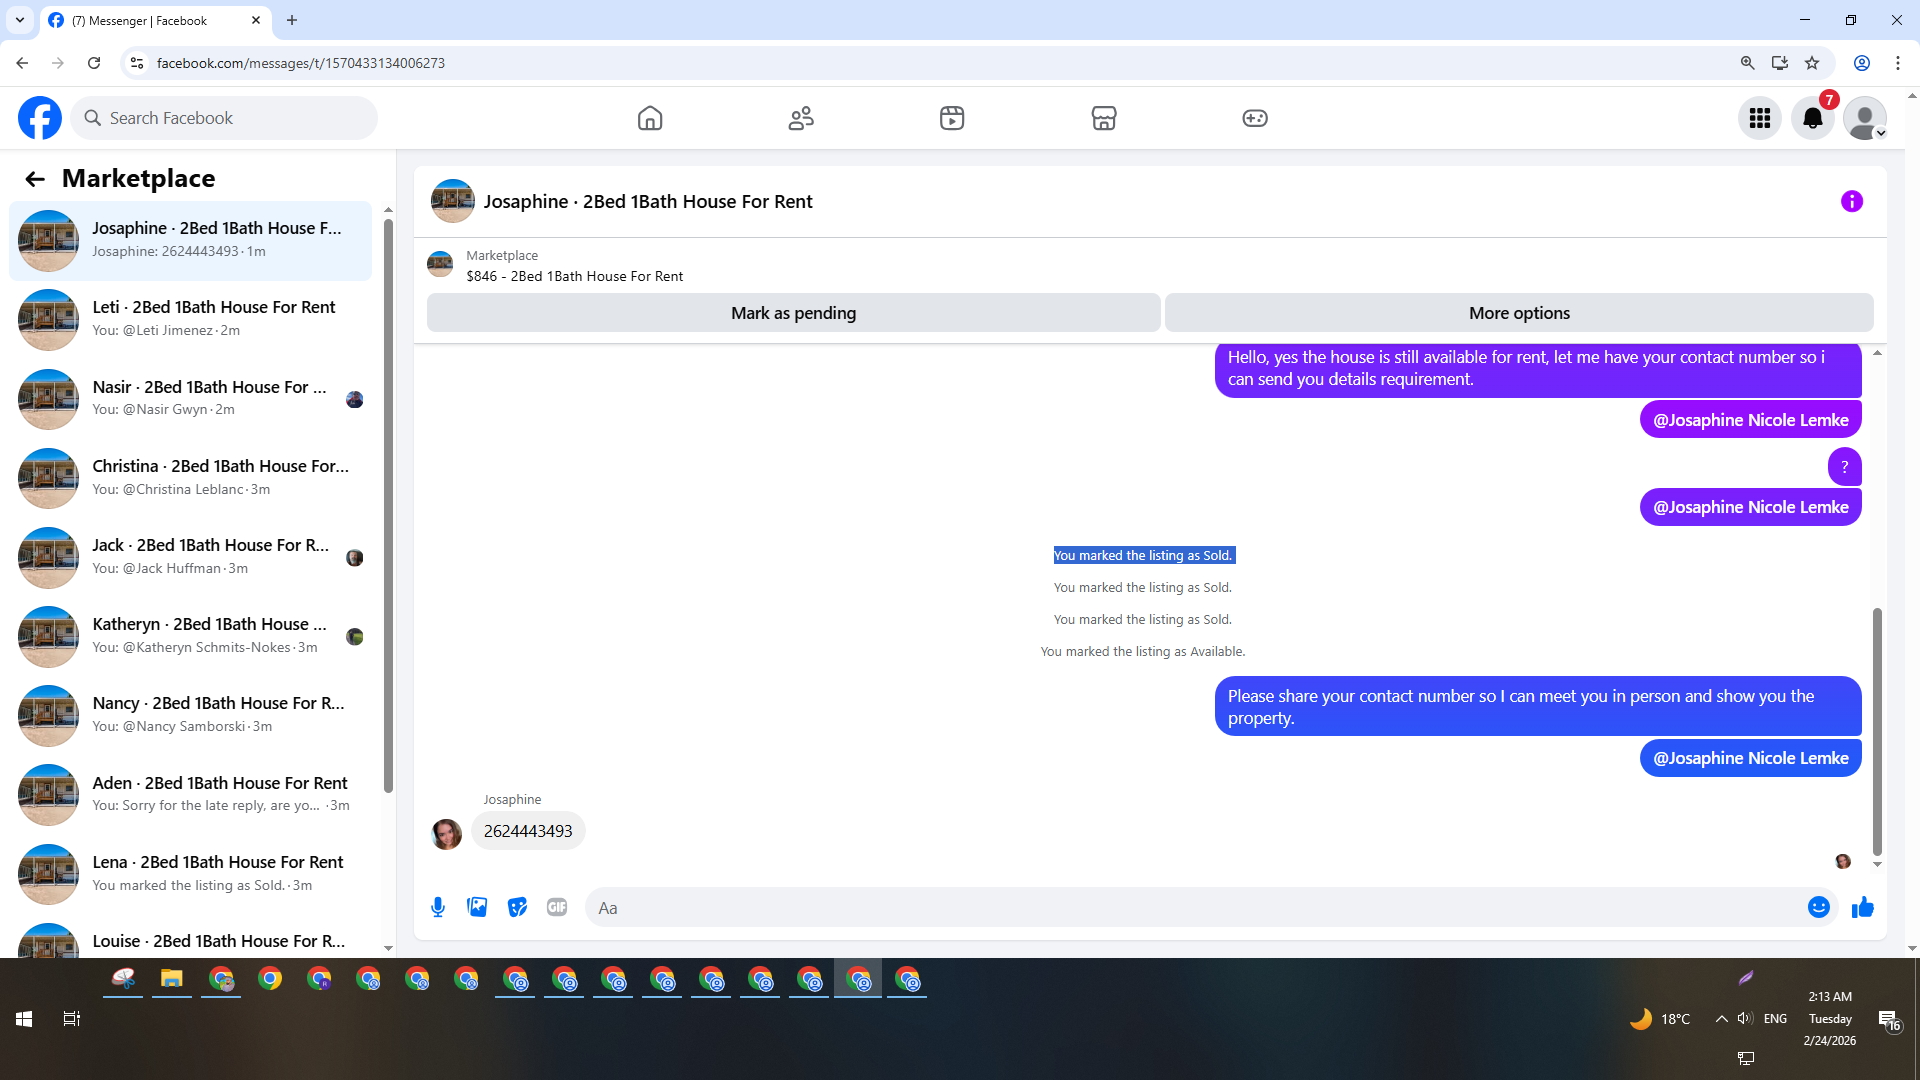The height and width of the screenshot is (1080, 1920).
Task: Open Facebook notifications bell
Action: click(1812, 118)
